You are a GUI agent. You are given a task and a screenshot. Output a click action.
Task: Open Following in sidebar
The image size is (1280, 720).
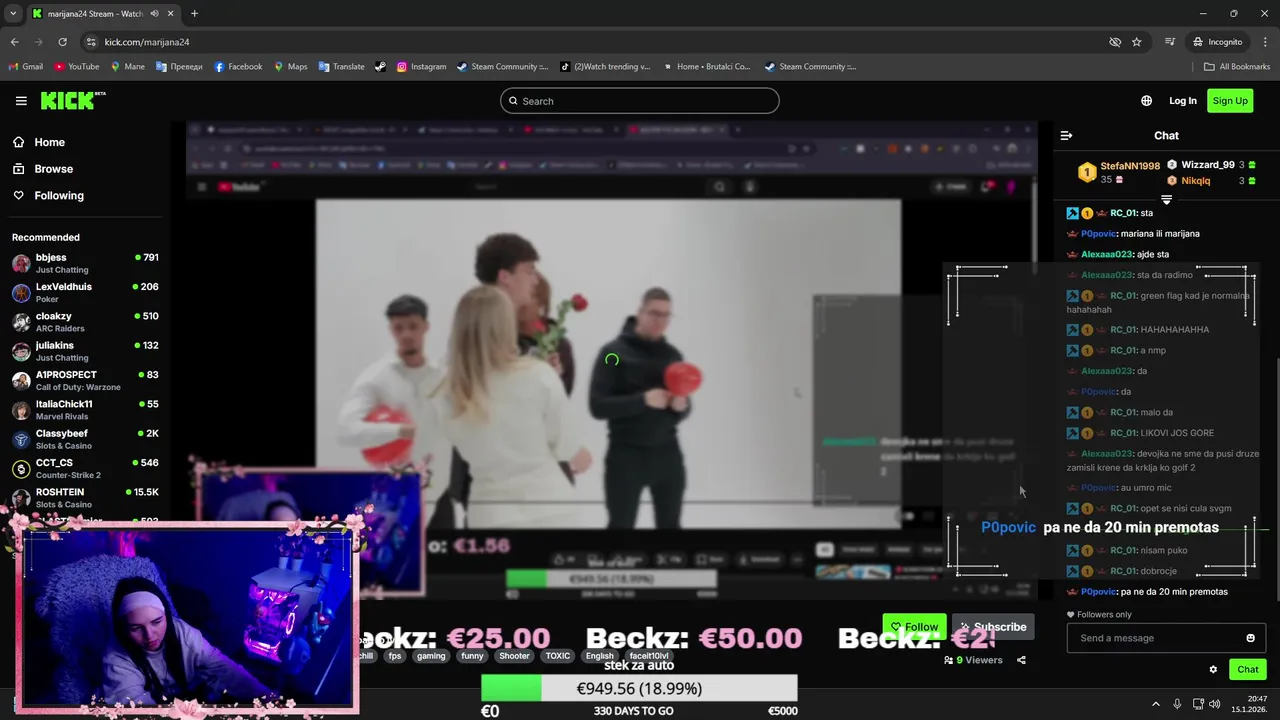tap(48, 196)
